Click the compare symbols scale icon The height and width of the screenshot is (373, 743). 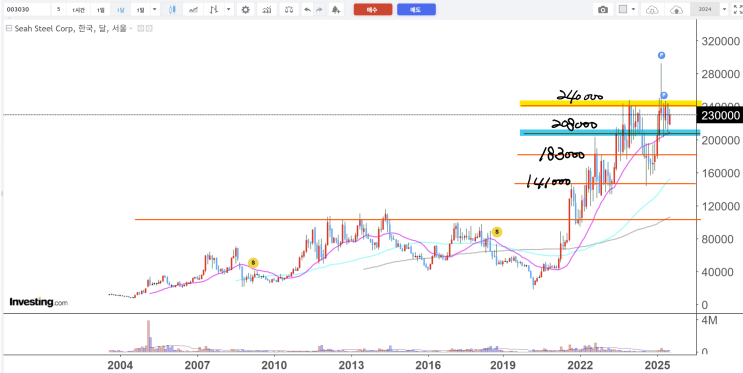pyautogui.click(x=289, y=9)
